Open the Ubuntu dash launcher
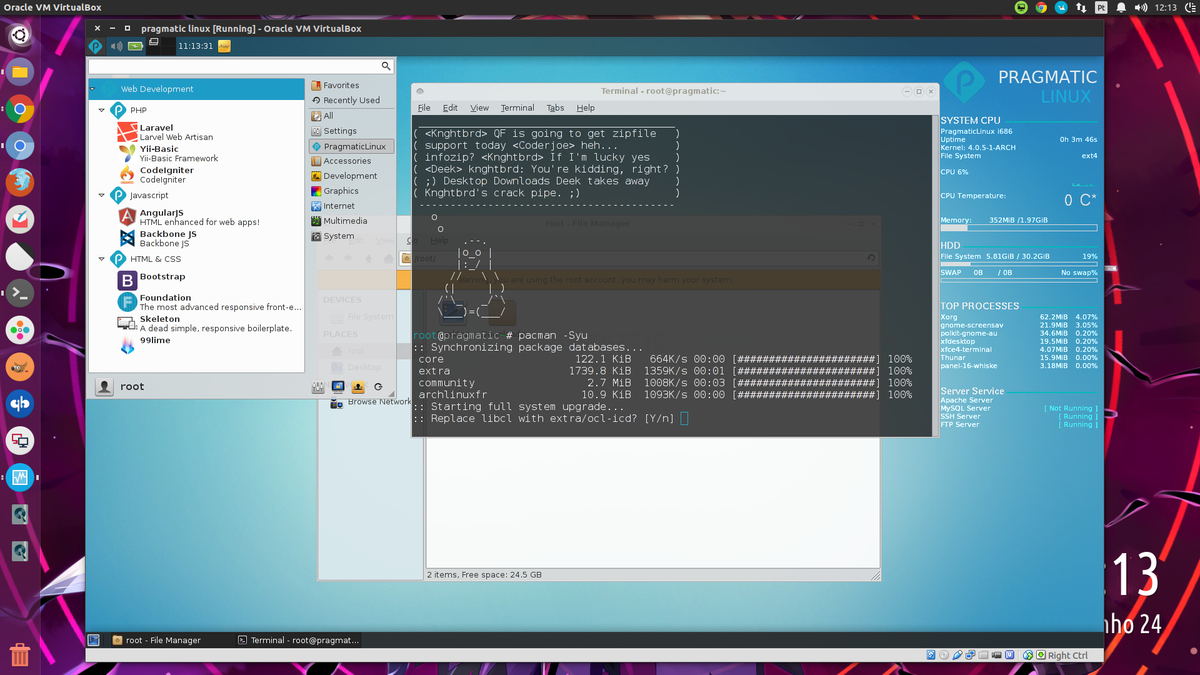The image size is (1200, 675). [20, 36]
